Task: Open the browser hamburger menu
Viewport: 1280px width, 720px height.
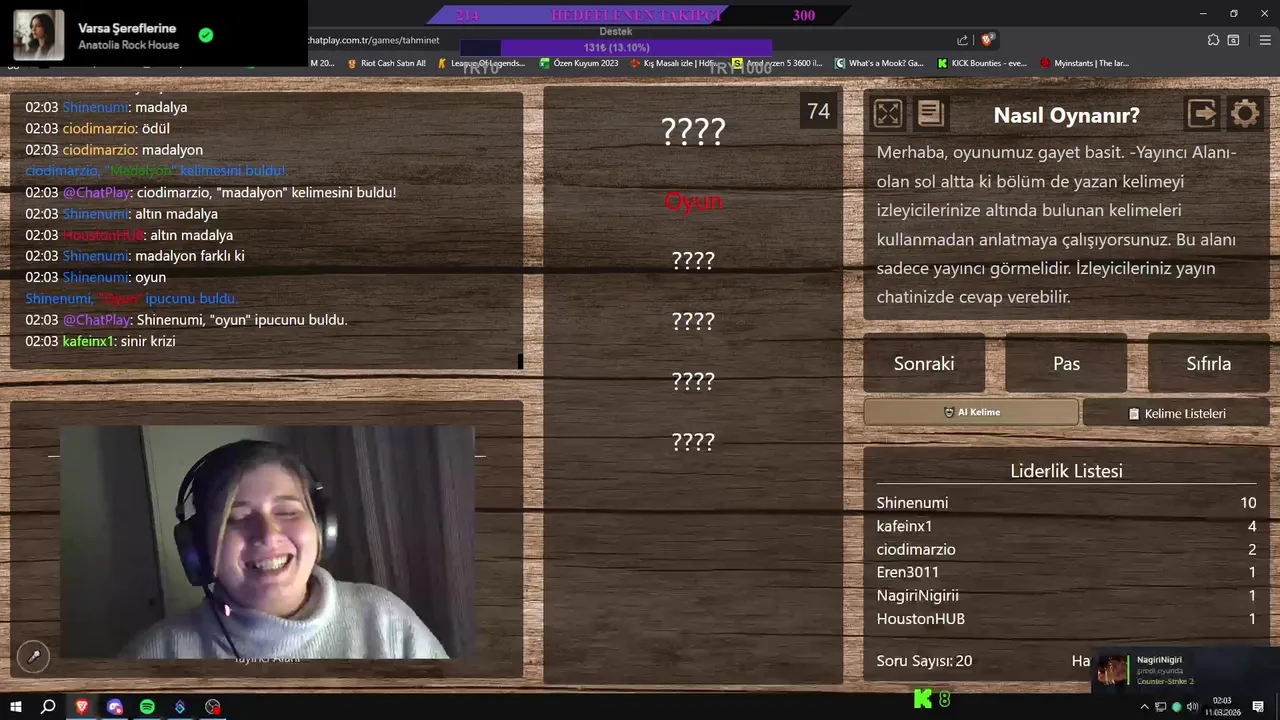Action: point(1265,40)
